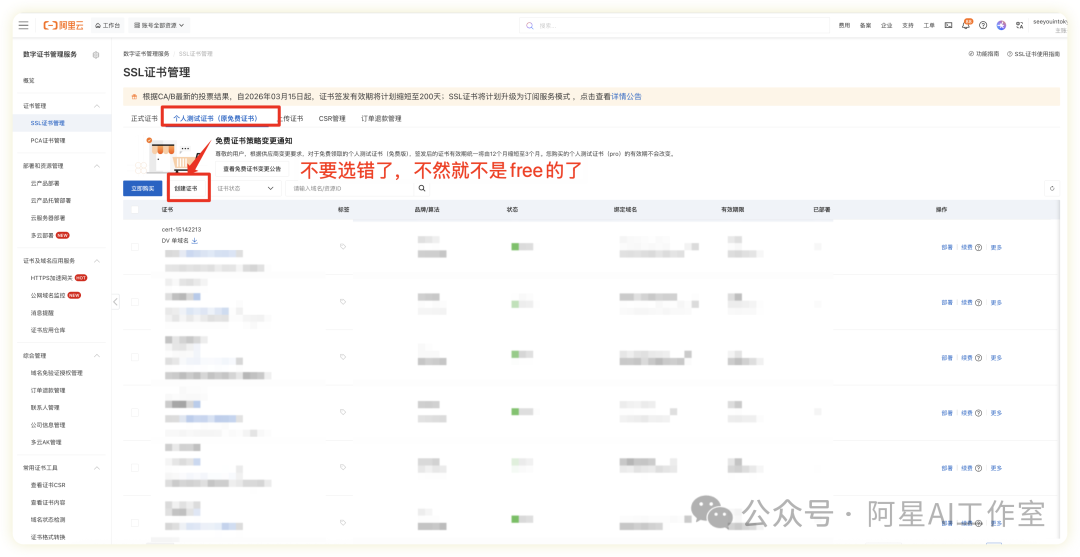Collapse the 证书及域名应用服务 group
1080x557 pixels.
click(97, 261)
